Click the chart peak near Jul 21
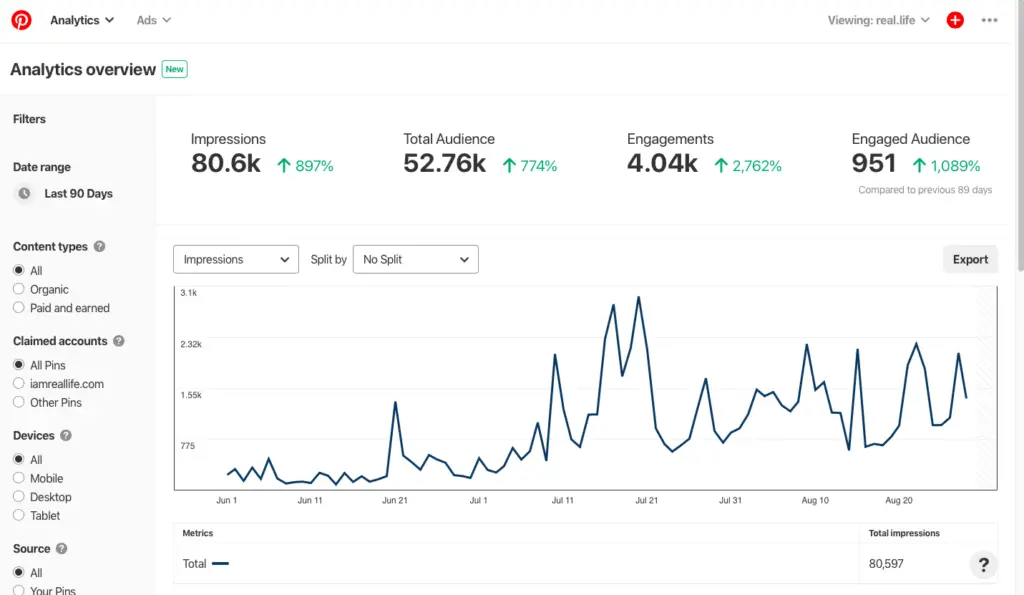This screenshot has height=595, width=1024. tap(638, 298)
